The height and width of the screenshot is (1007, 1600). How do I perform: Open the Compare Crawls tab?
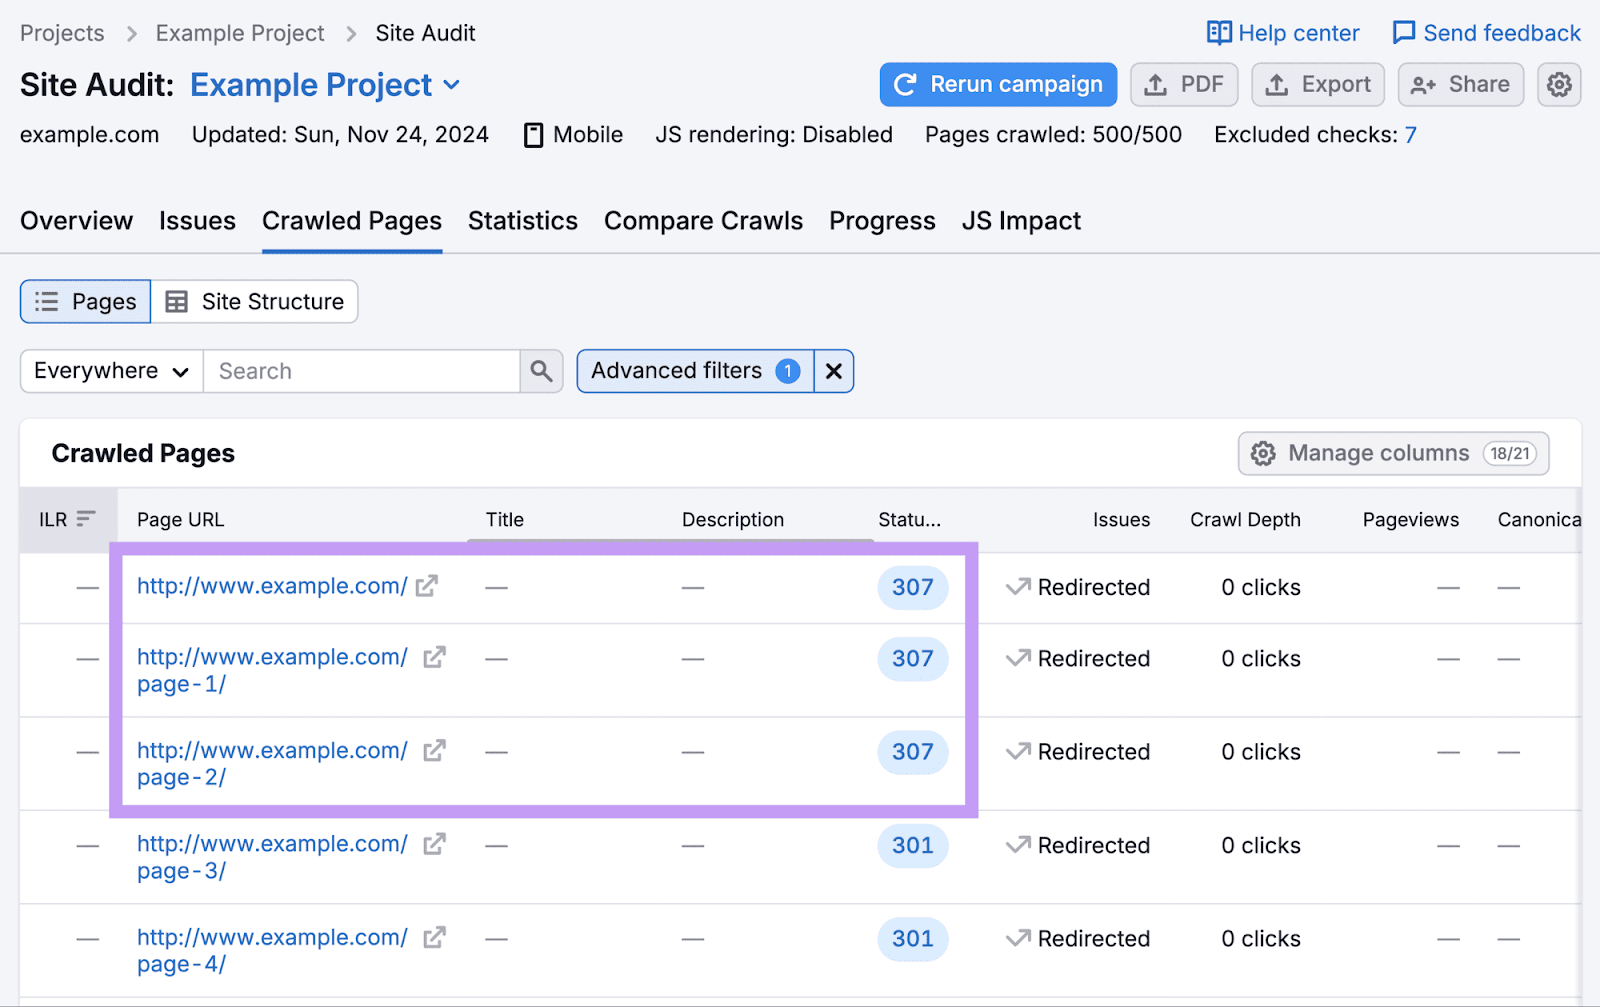(x=703, y=221)
